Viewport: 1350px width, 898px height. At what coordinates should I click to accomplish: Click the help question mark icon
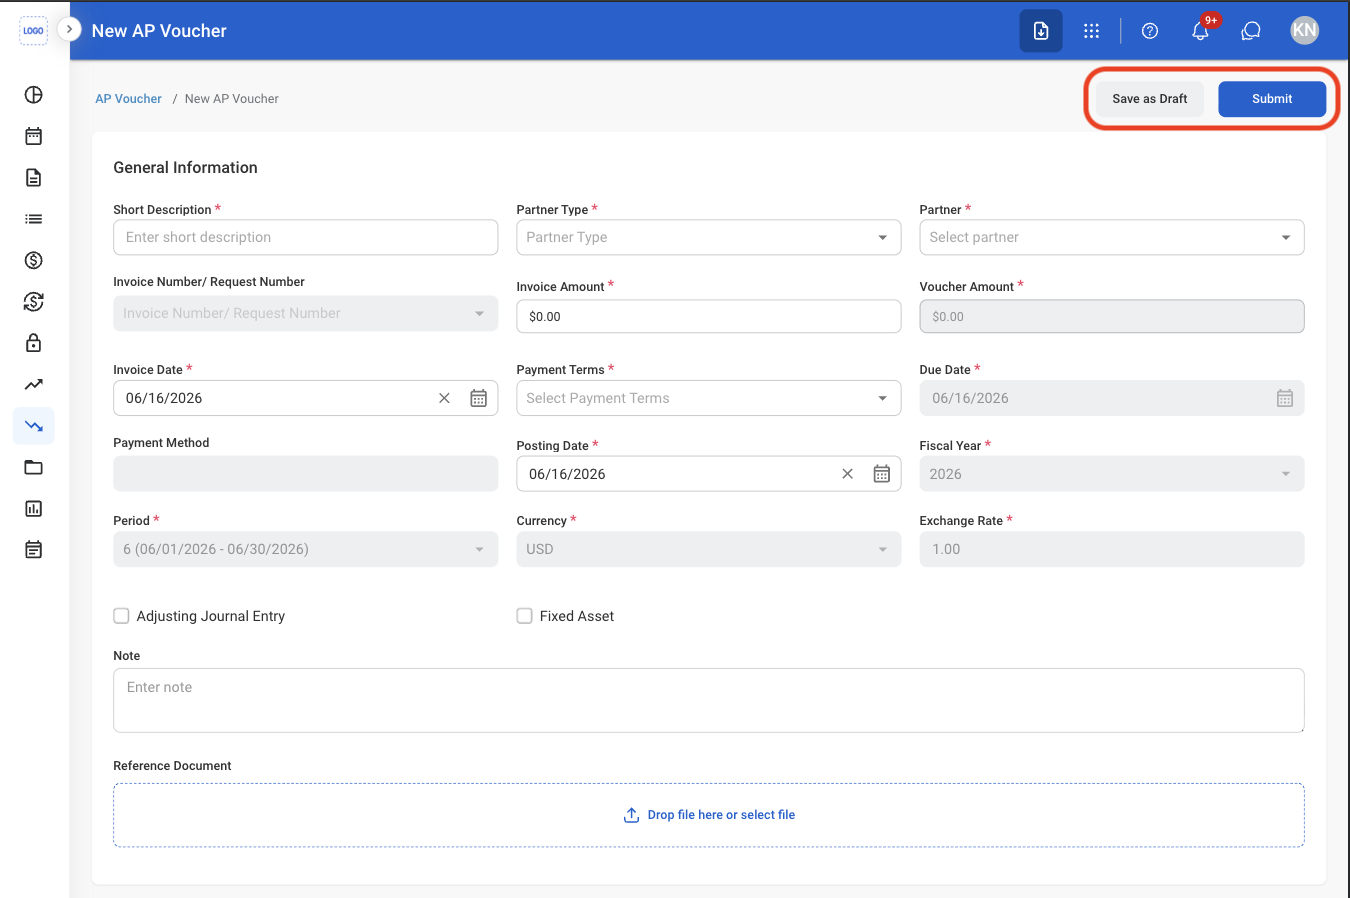point(1150,31)
